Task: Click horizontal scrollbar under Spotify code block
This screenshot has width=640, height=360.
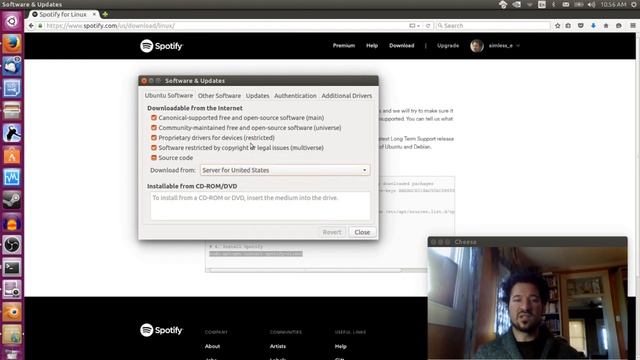Action: click(306, 270)
